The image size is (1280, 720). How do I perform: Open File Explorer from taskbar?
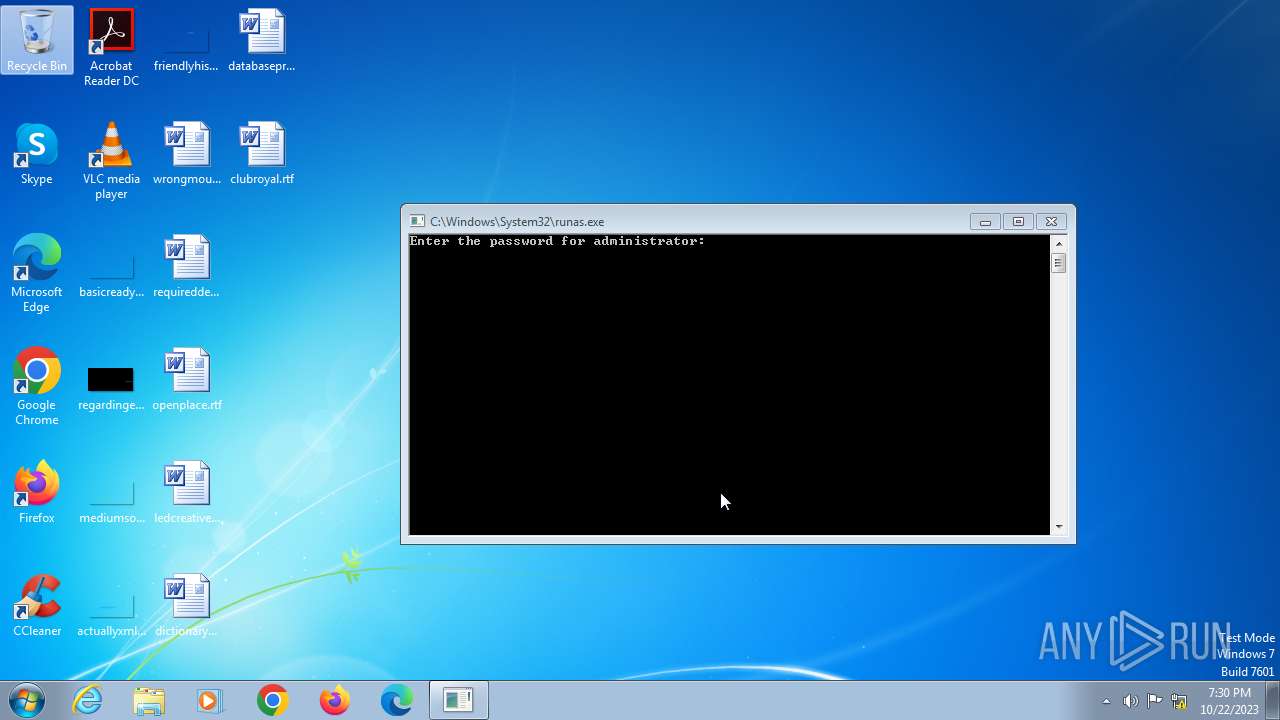[x=149, y=700]
